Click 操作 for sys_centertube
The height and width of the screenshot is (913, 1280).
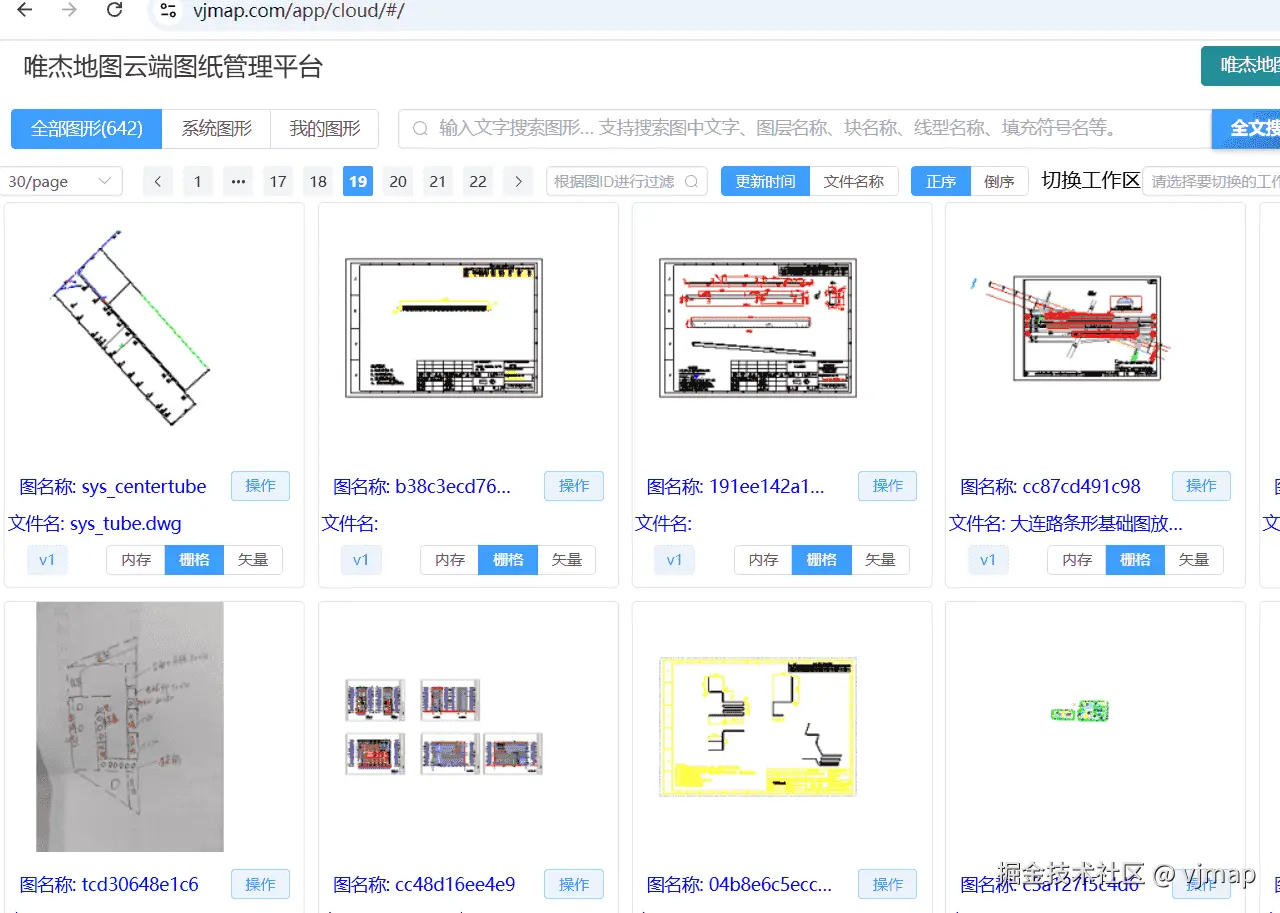260,486
